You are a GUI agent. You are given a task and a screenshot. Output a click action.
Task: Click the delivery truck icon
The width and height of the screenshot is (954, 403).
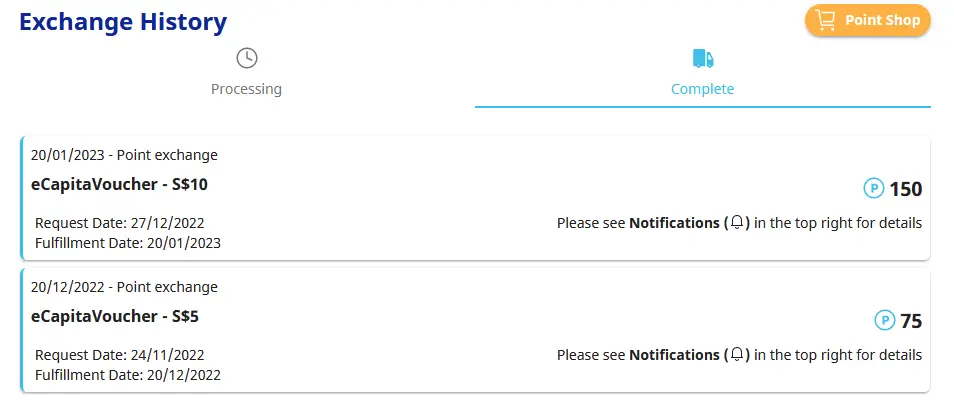point(703,59)
